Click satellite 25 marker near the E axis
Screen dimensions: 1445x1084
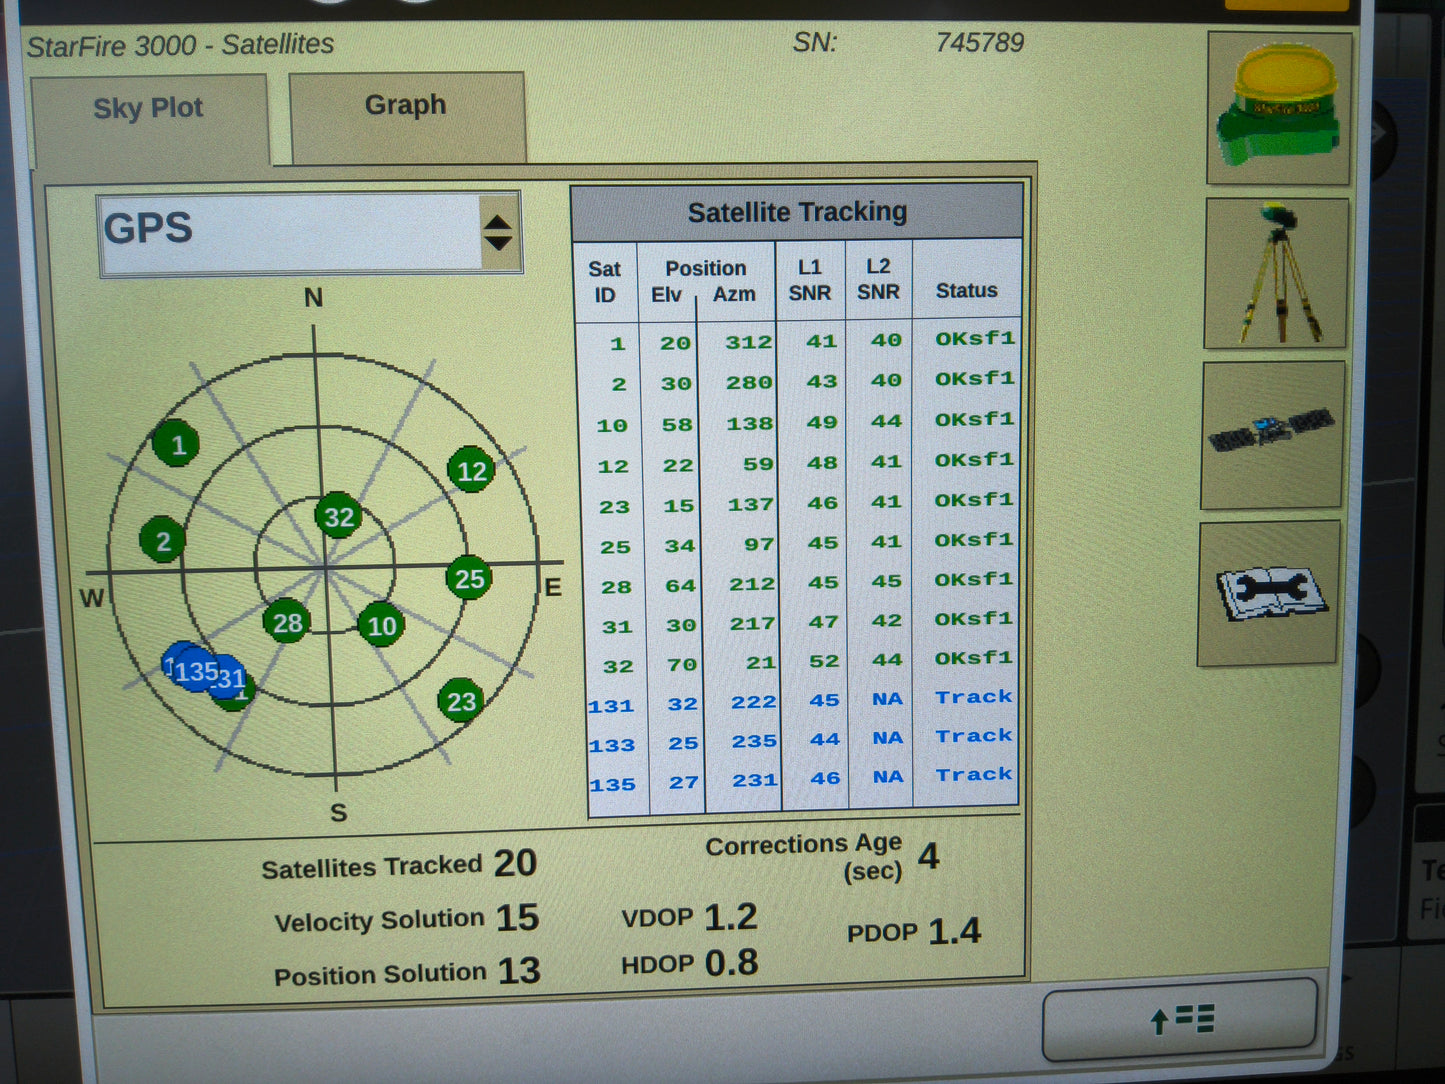[x=466, y=579]
